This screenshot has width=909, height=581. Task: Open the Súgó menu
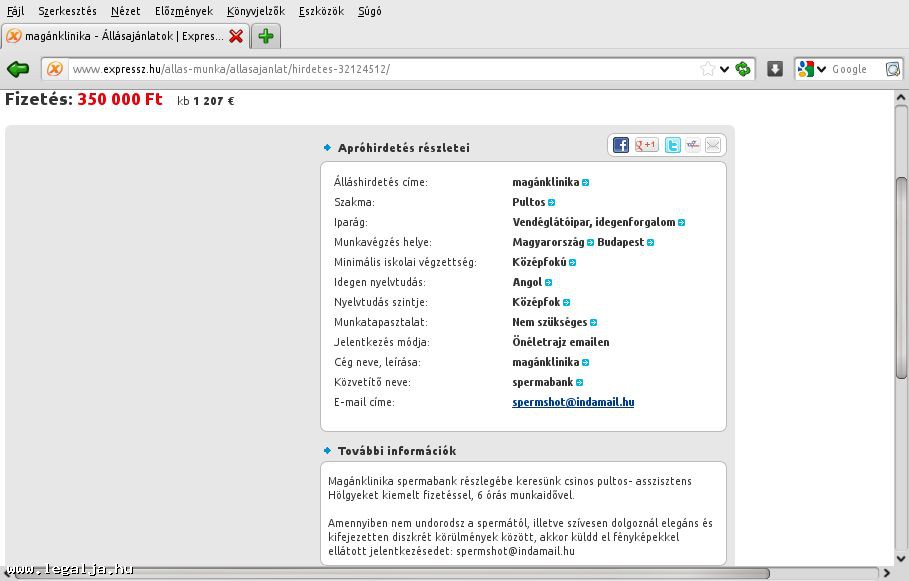370,11
